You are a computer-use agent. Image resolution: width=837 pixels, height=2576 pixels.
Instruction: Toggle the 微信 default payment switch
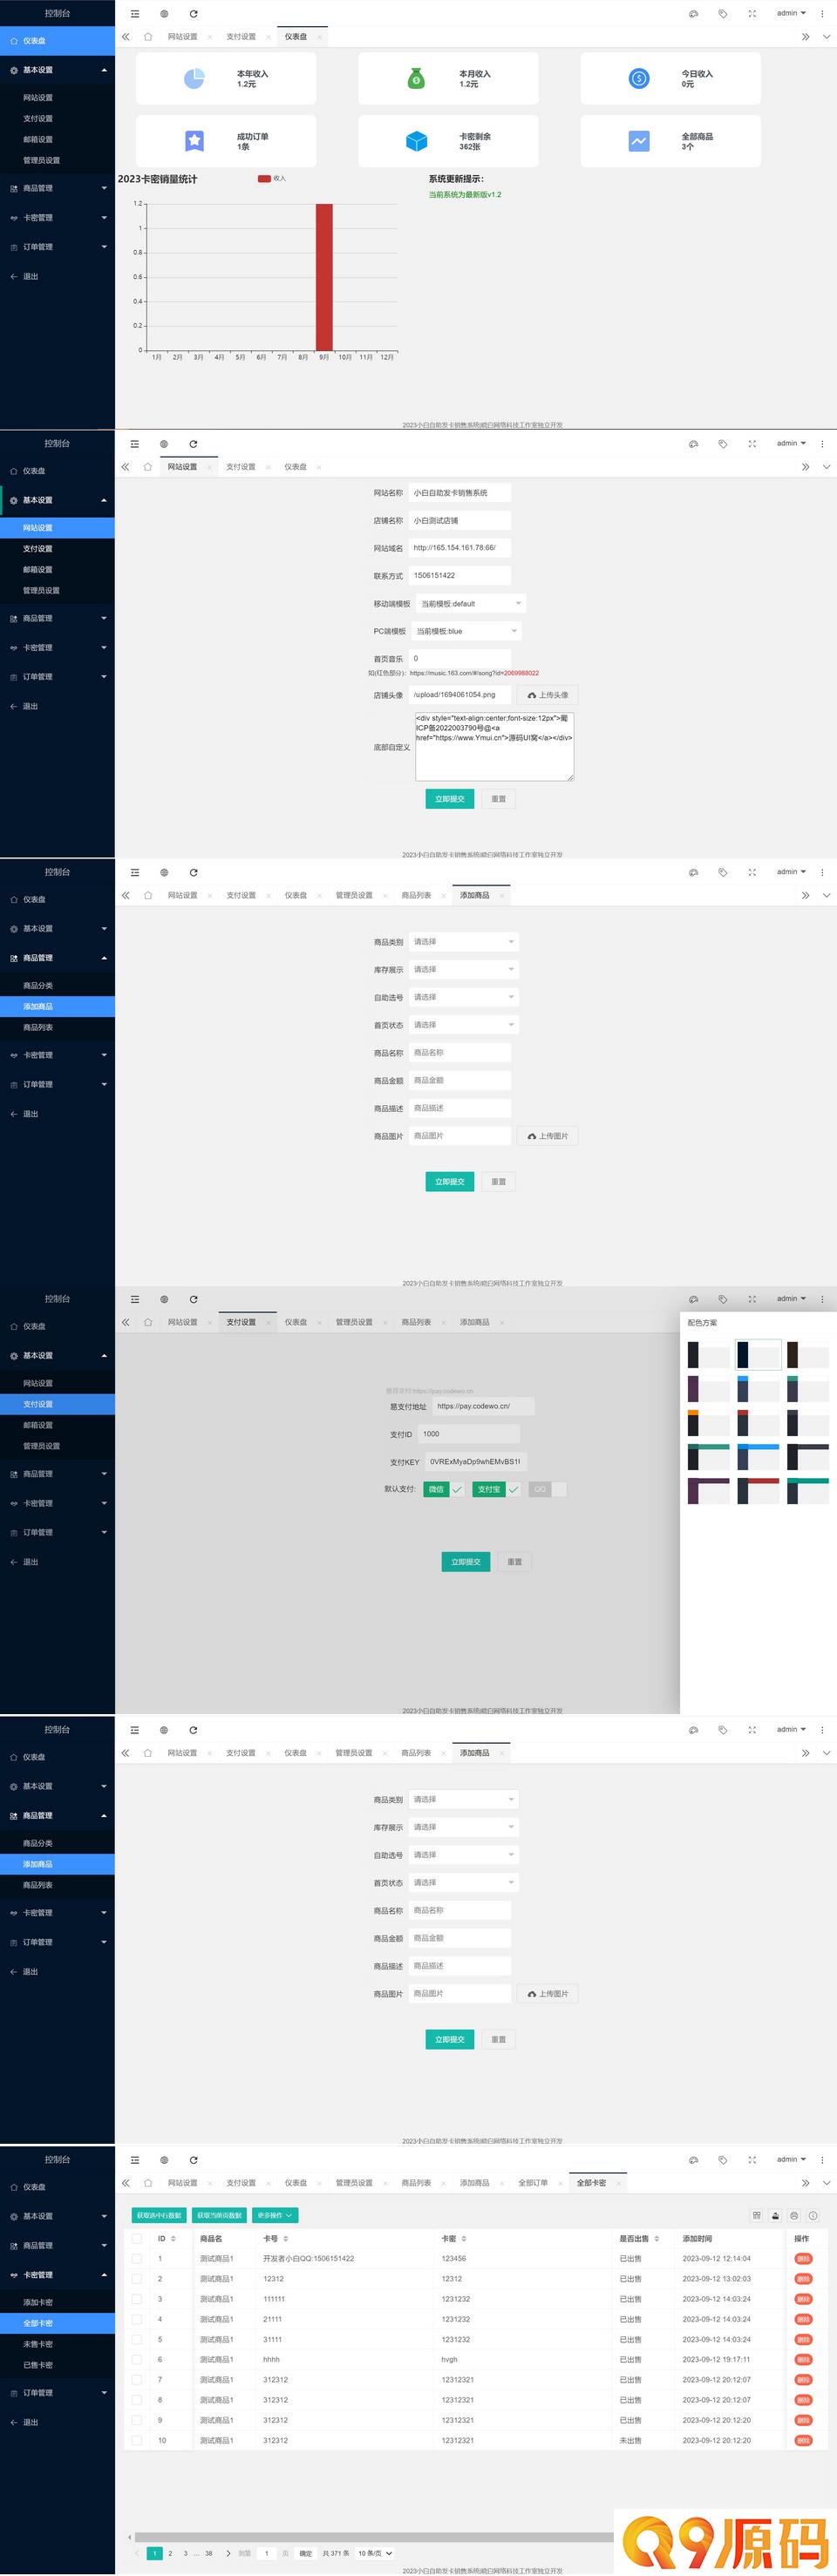point(444,1489)
